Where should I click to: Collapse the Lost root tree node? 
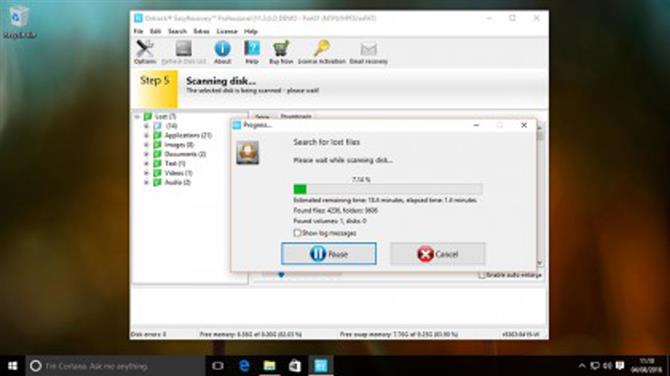click(137, 116)
